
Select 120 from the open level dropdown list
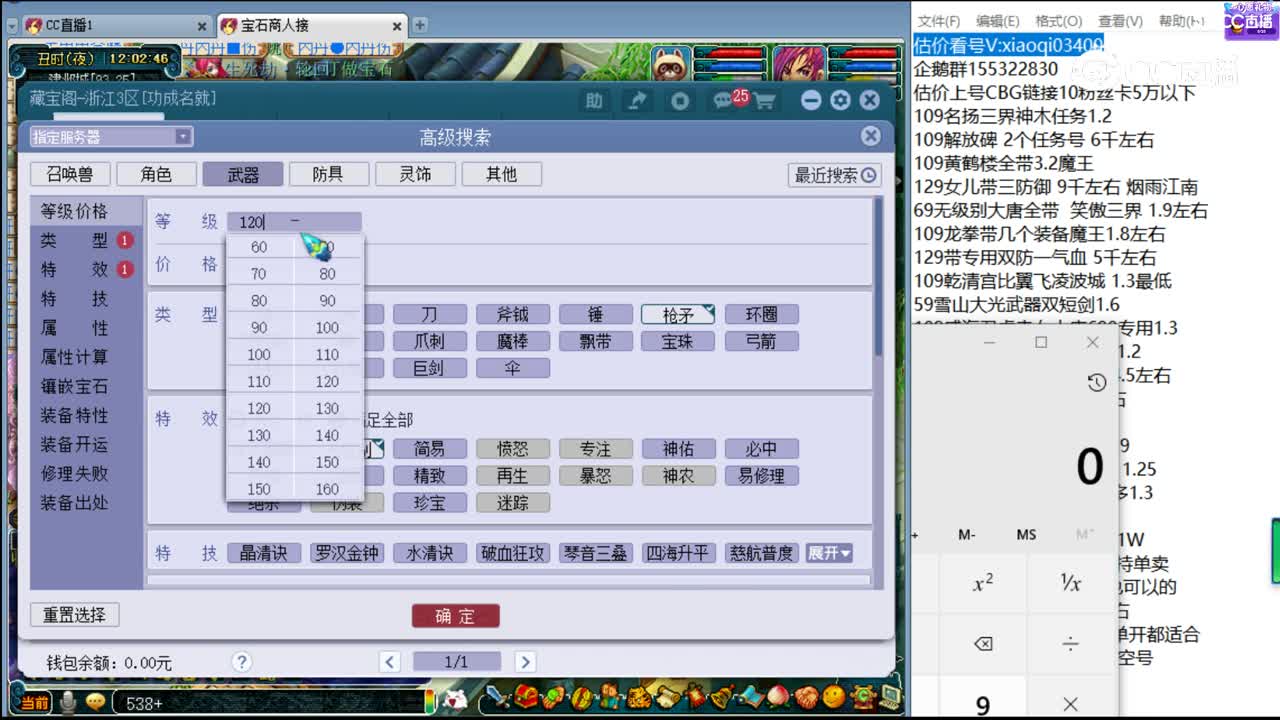[258, 408]
